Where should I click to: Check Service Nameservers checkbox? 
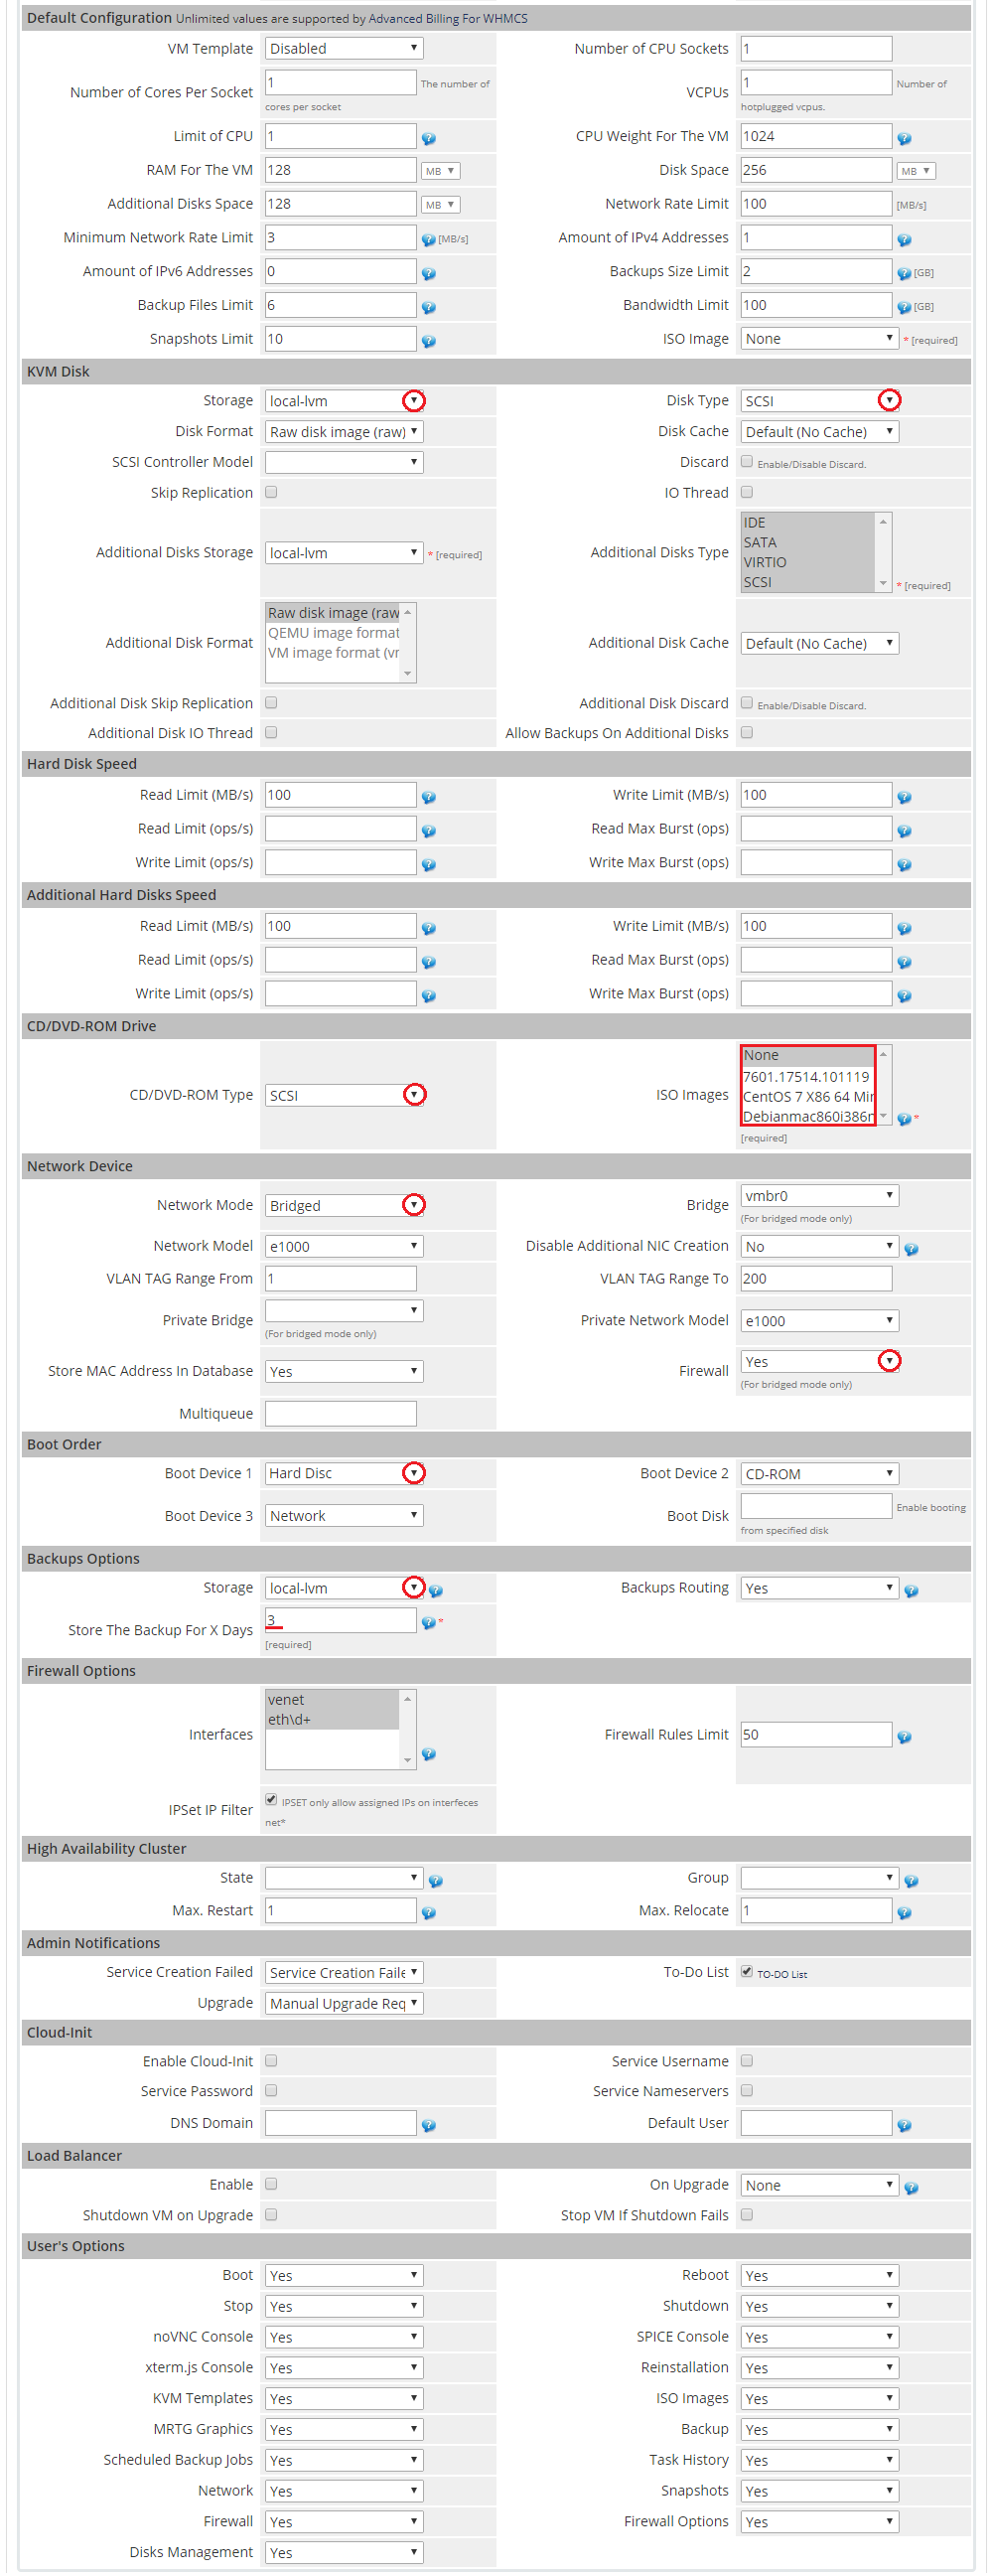[x=747, y=2091]
